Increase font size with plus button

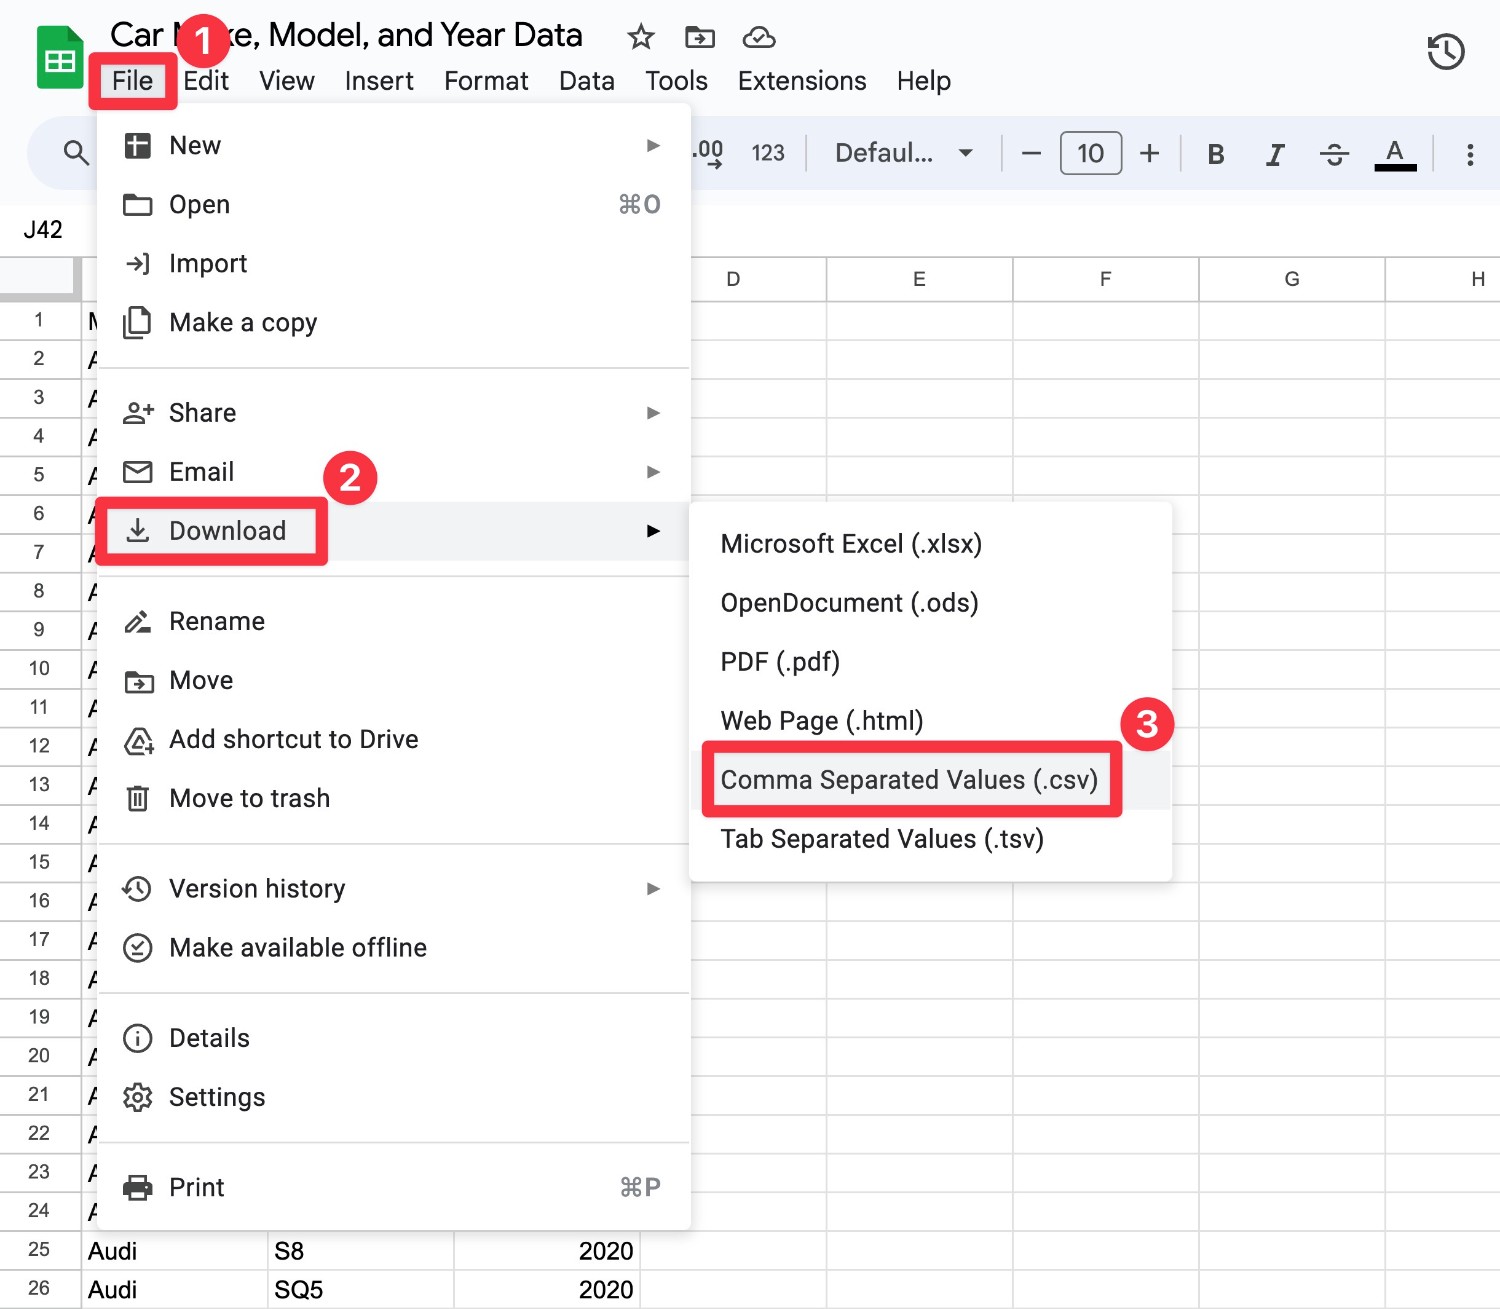coord(1150,153)
